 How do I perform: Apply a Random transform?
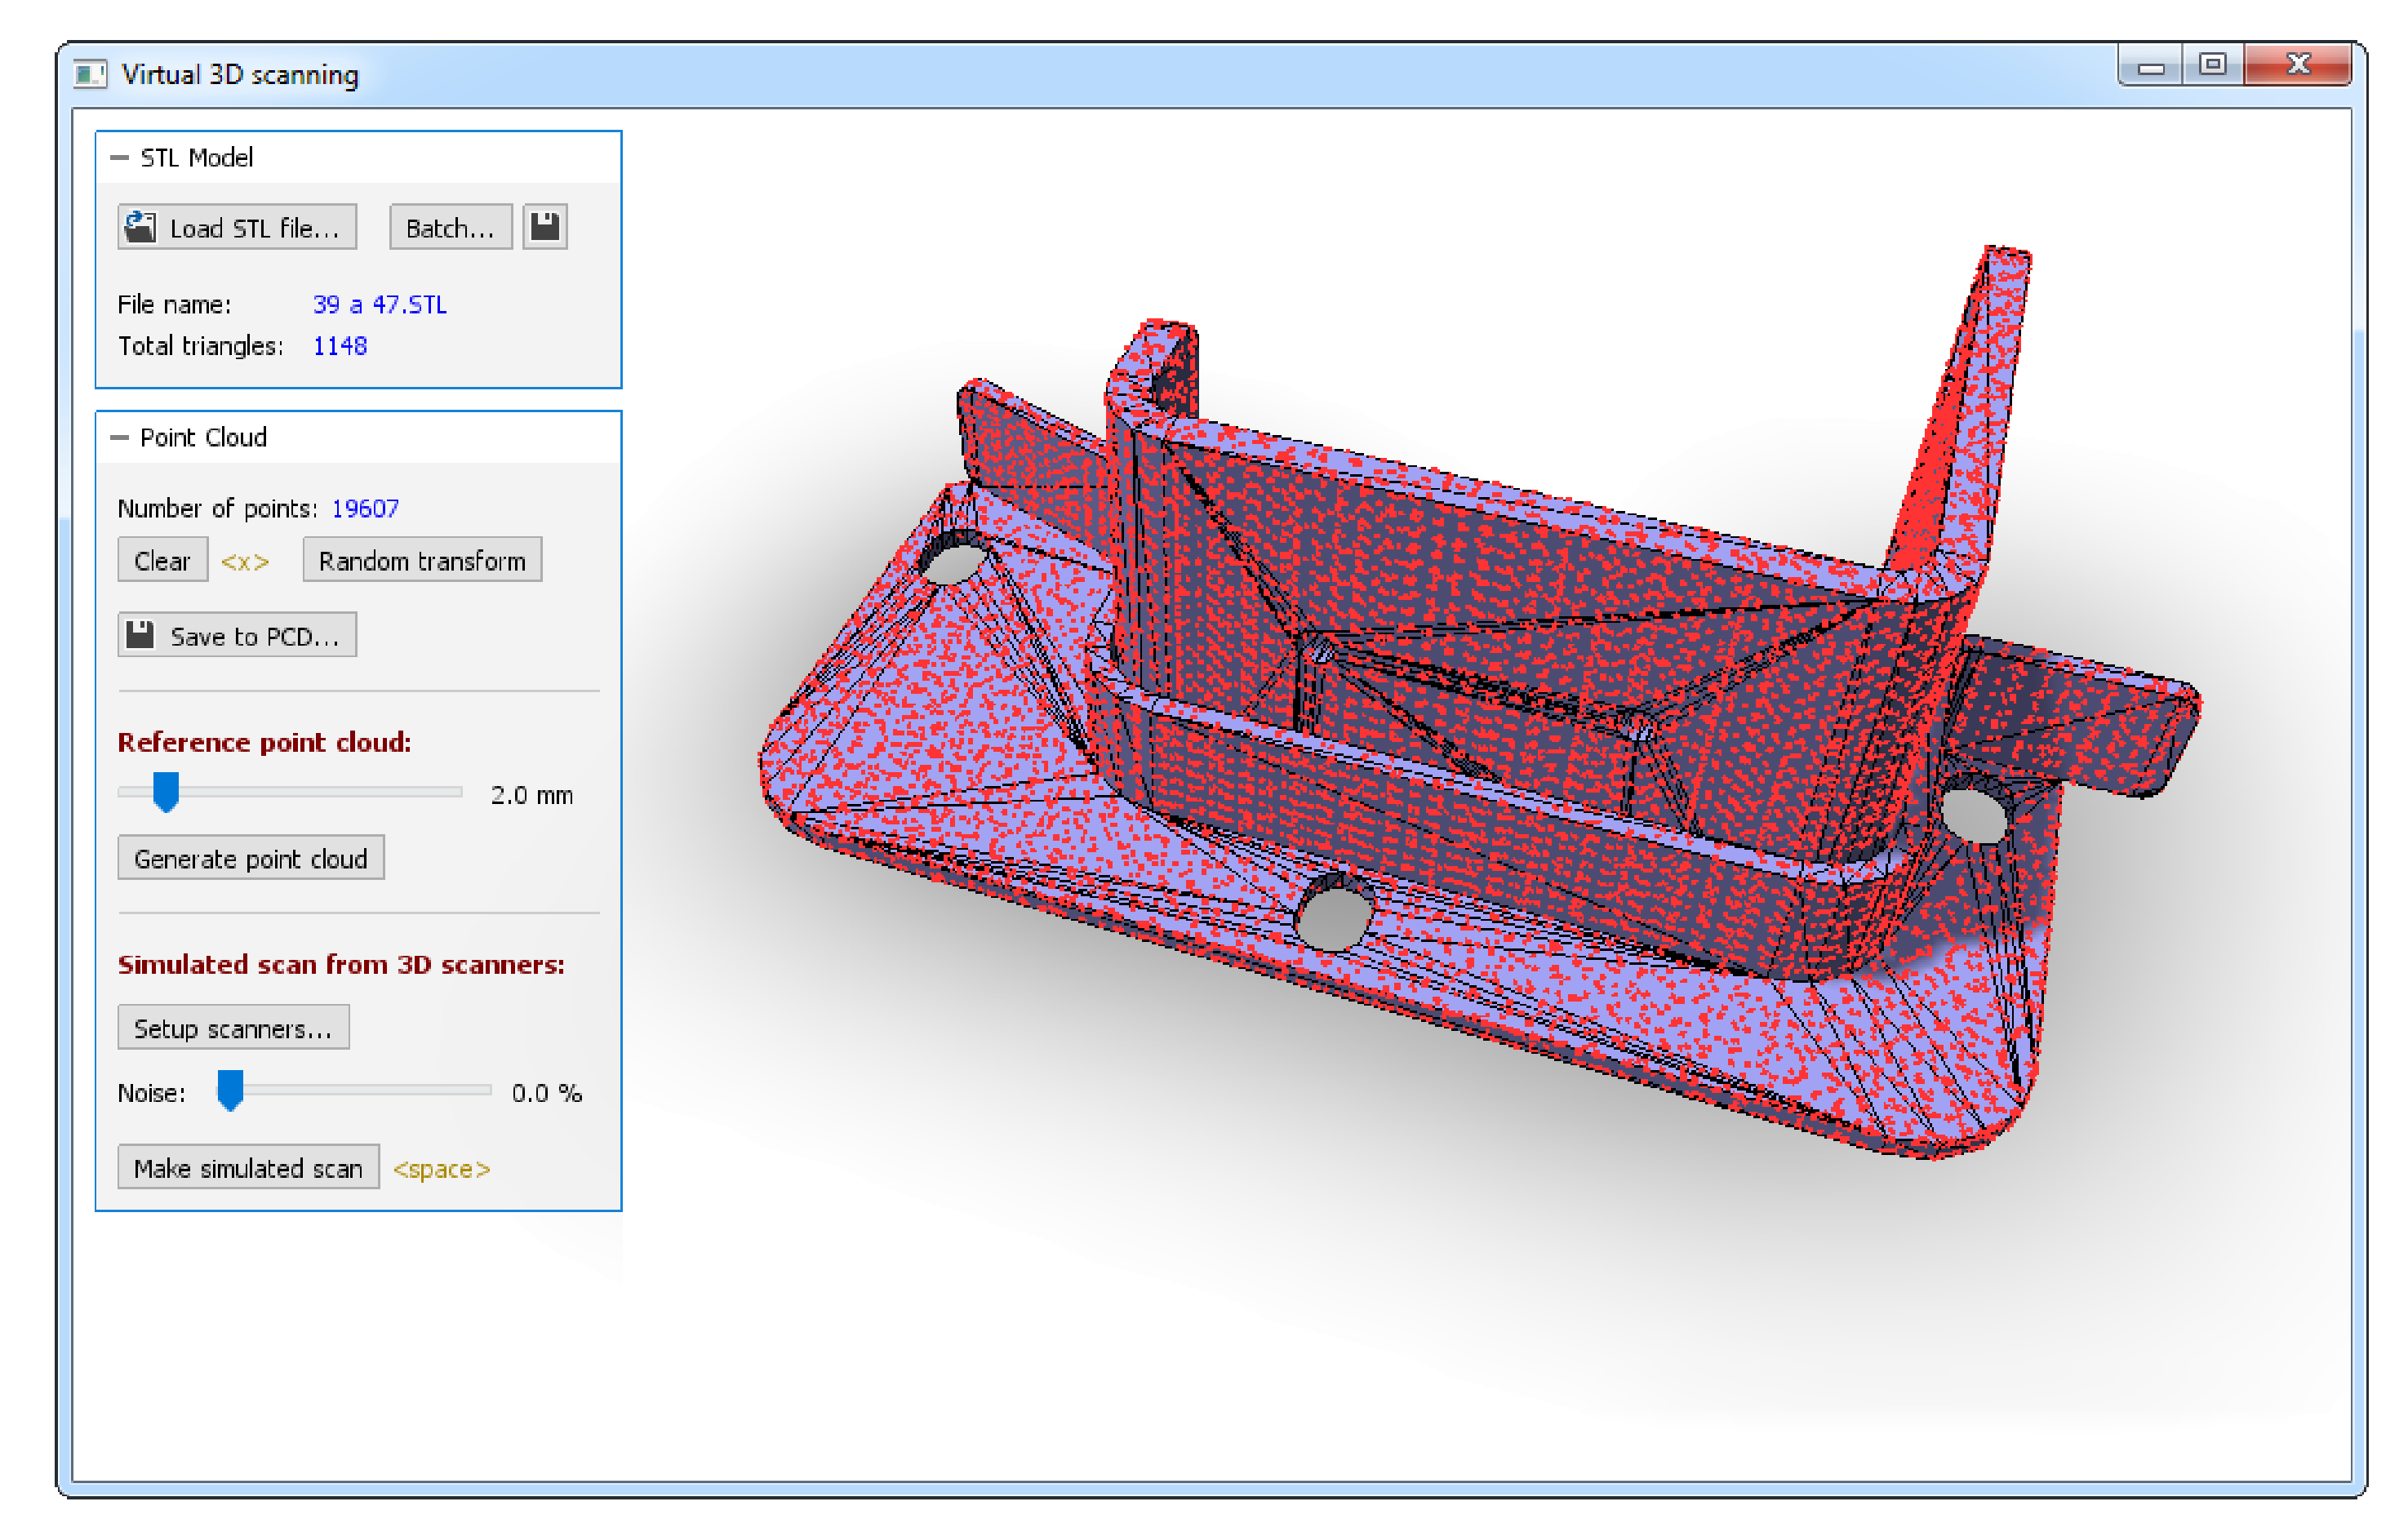point(422,561)
